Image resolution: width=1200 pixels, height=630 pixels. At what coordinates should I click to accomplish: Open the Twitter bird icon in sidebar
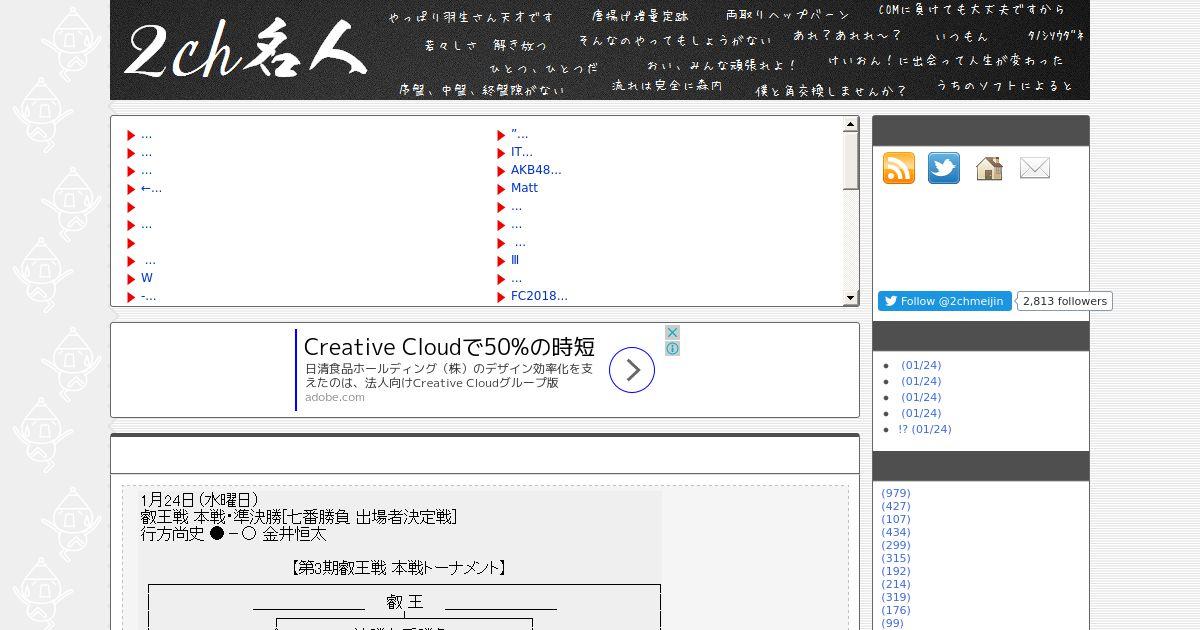[x=944, y=168]
